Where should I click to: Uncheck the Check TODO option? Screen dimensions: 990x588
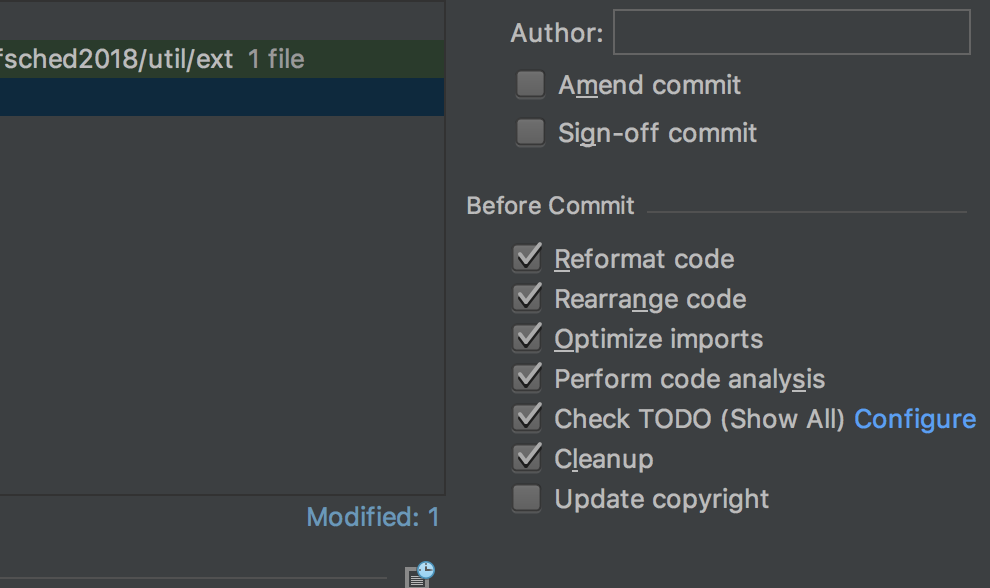point(527,417)
